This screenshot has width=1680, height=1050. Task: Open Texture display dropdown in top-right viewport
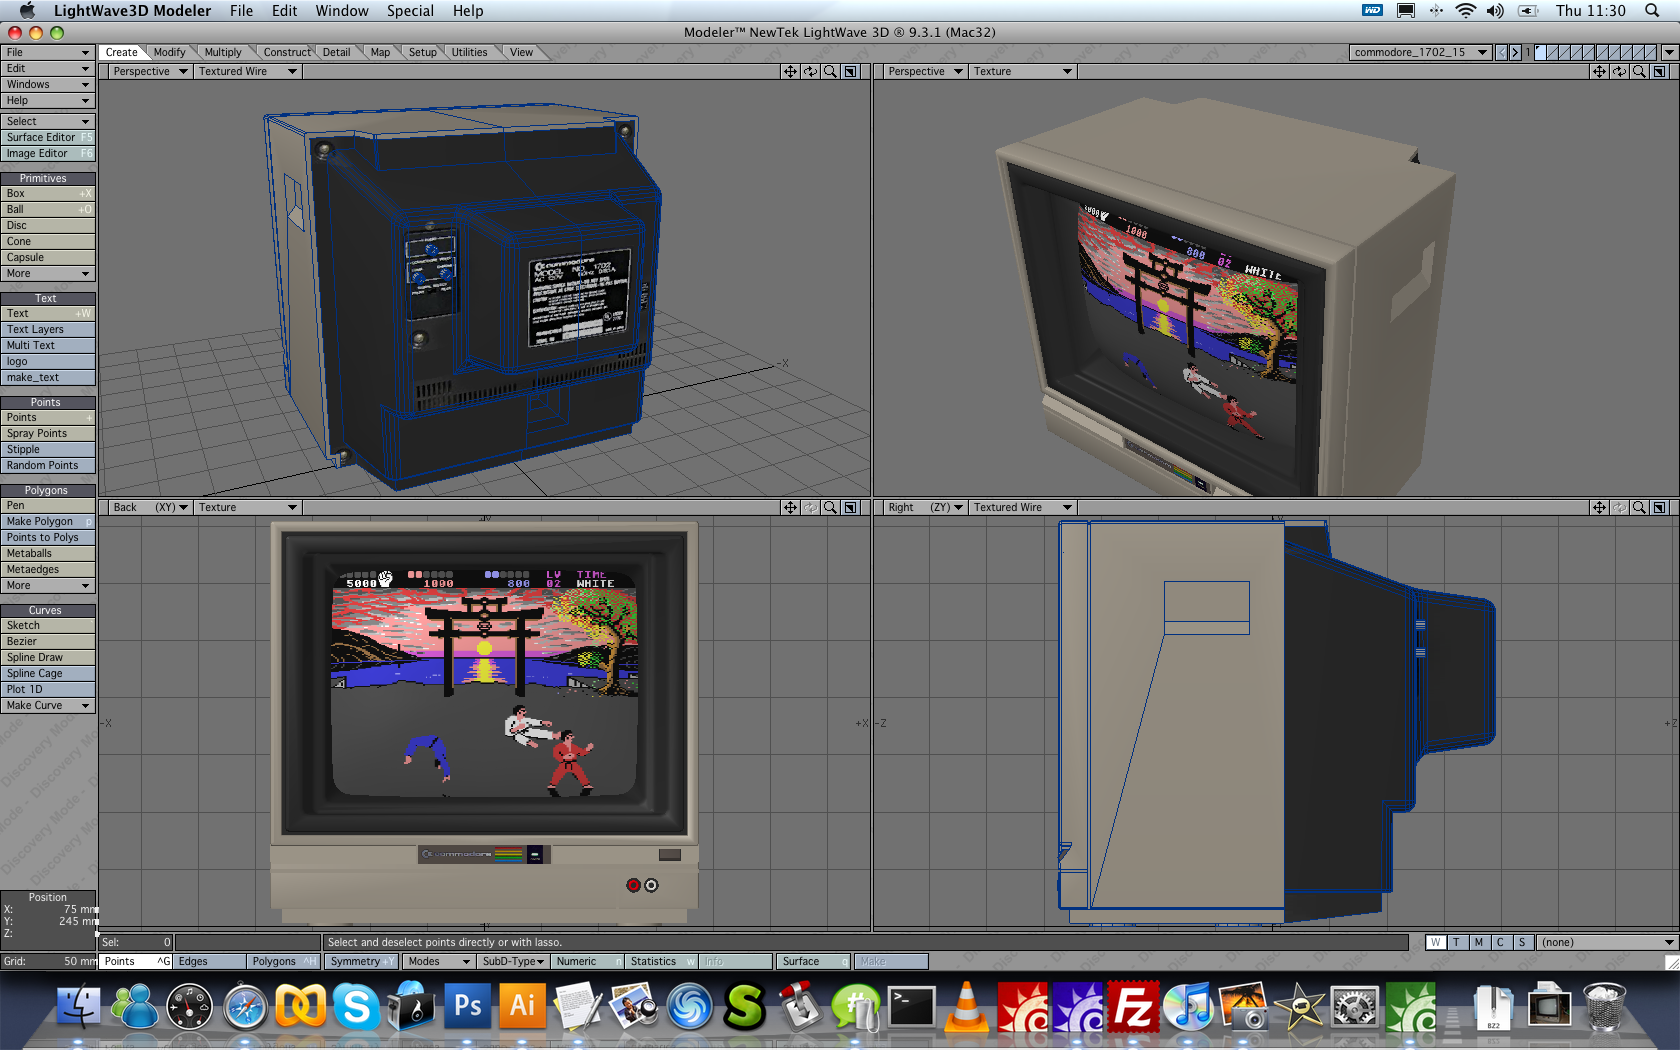click(x=1023, y=72)
